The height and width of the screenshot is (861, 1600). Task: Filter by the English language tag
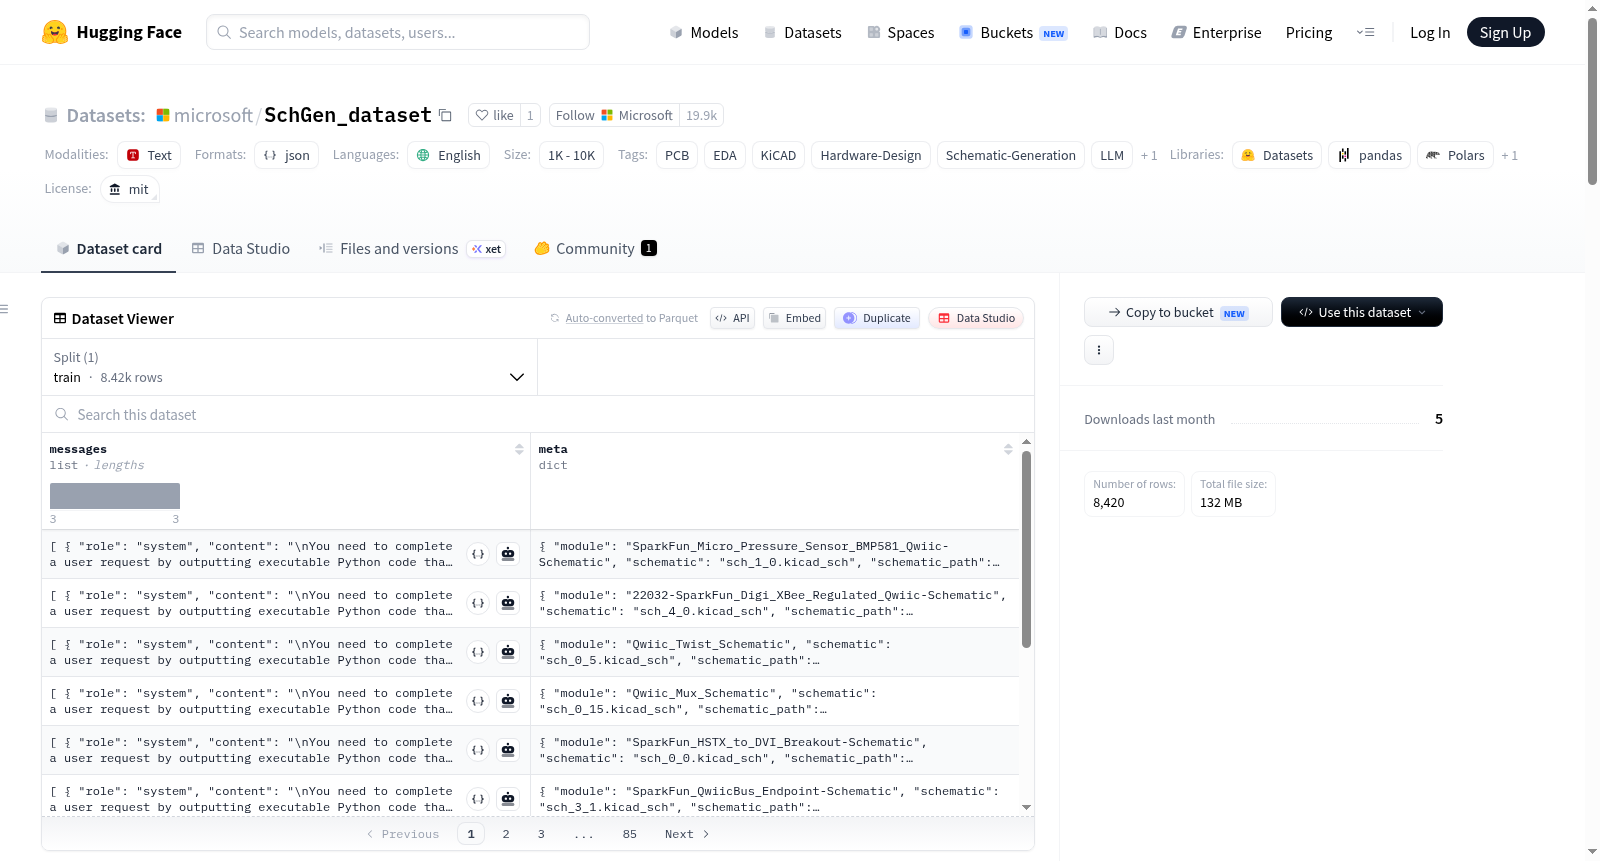point(449,155)
